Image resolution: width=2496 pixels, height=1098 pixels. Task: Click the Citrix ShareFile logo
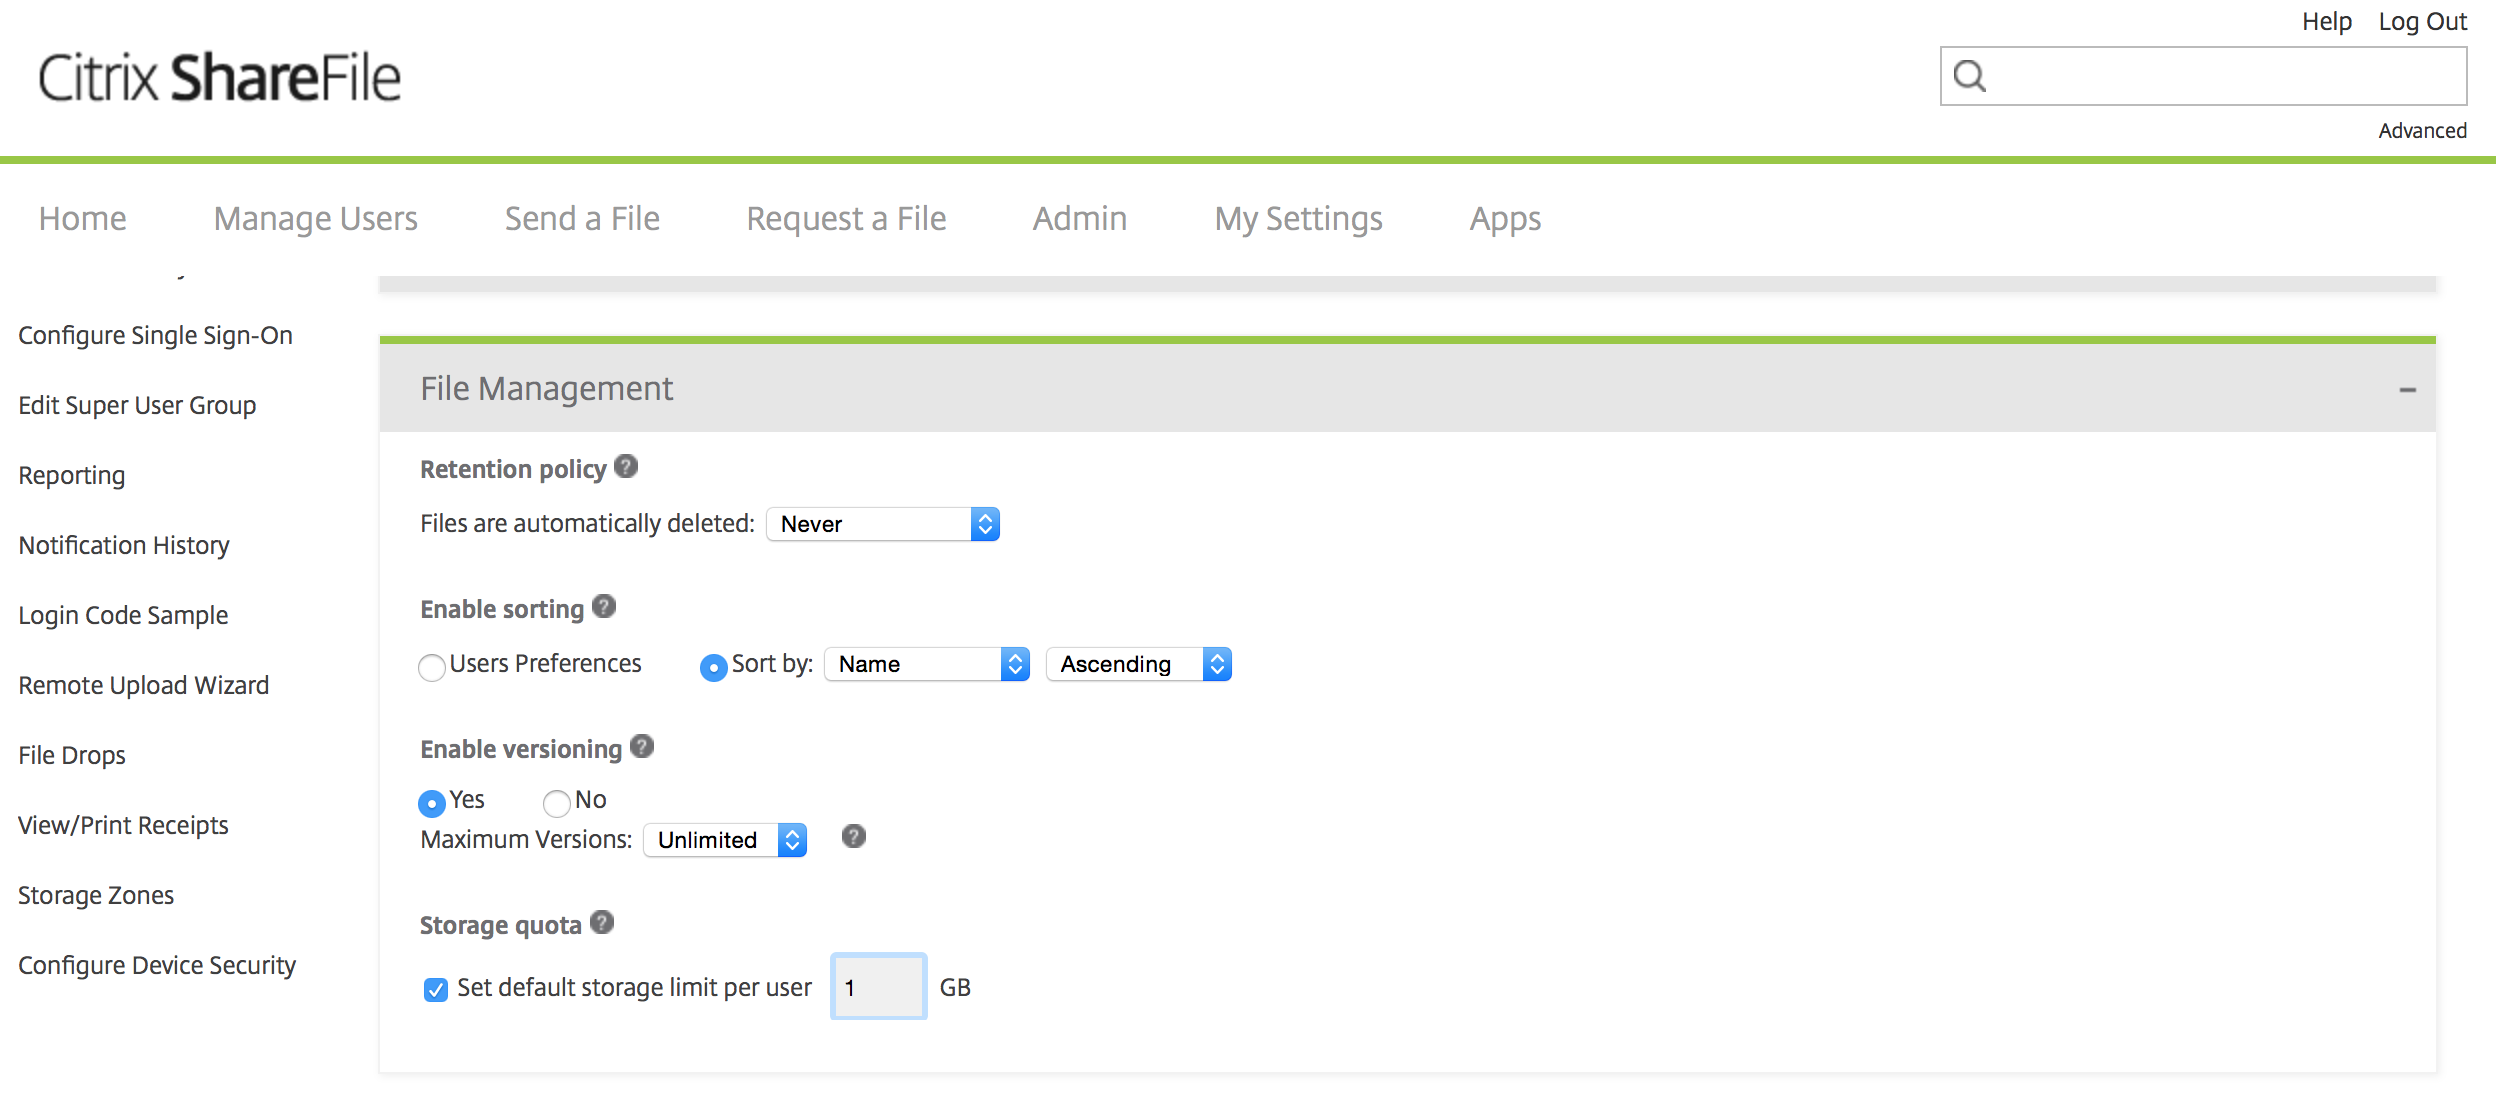point(219,78)
